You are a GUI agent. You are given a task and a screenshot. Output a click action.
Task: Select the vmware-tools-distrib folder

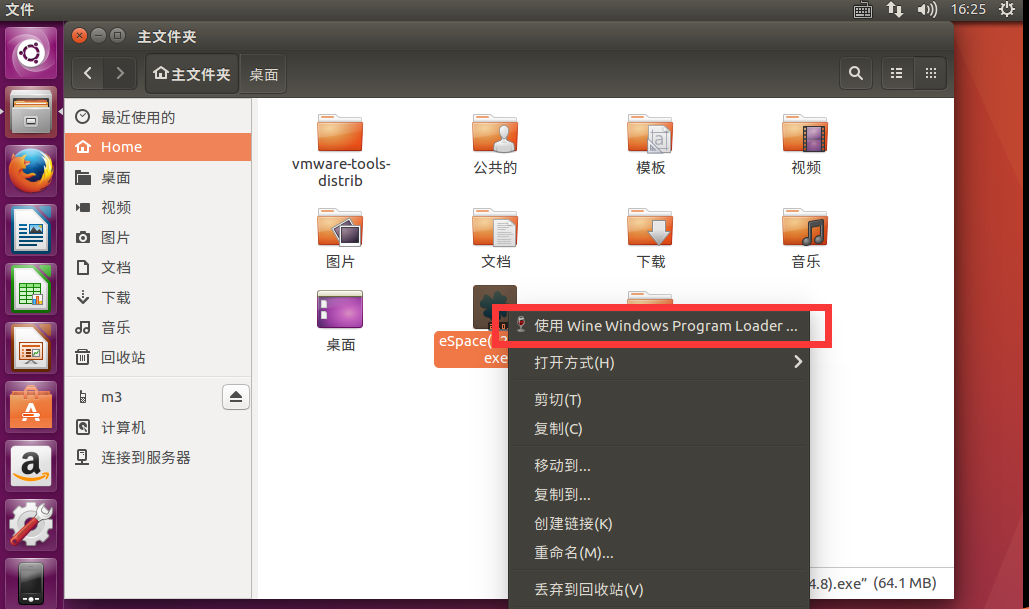click(x=340, y=151)
